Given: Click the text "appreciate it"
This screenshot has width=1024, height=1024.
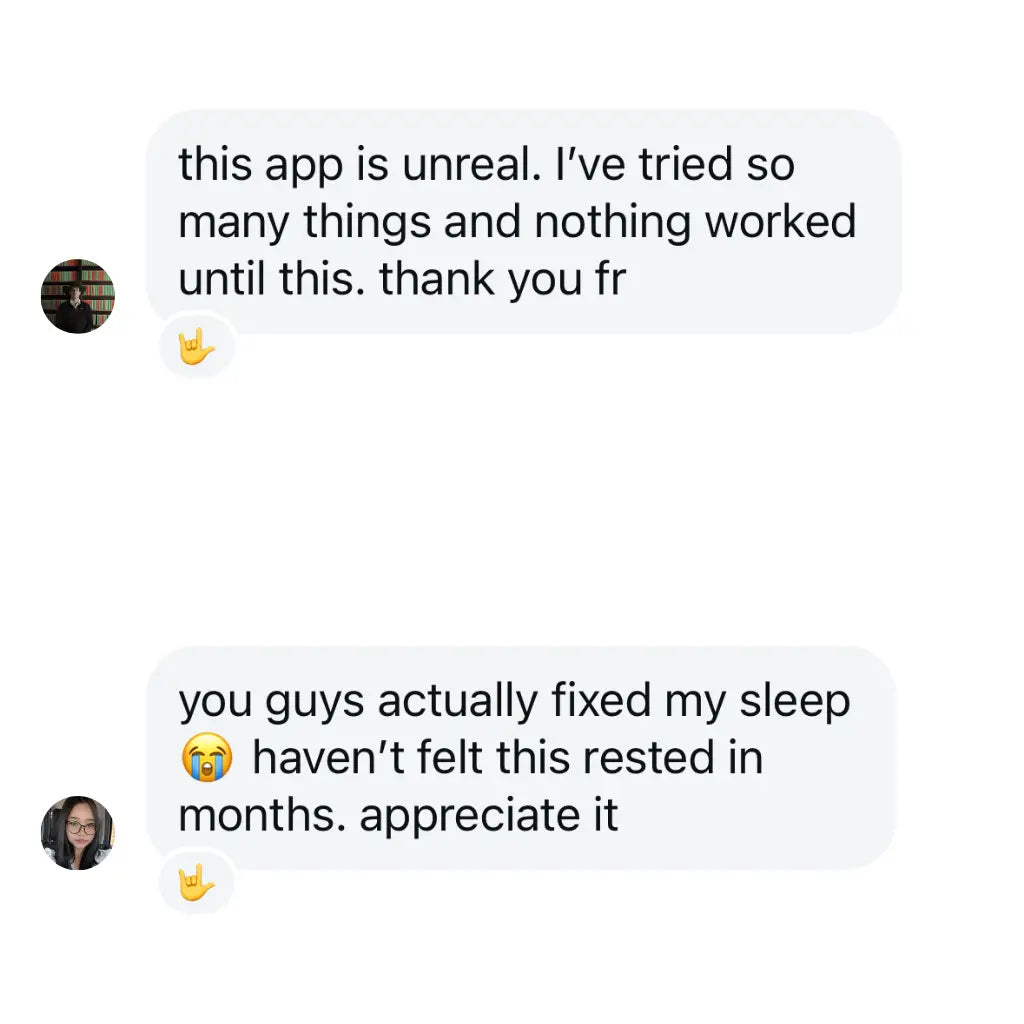Looking at the screenshot, I should point(489,816).
